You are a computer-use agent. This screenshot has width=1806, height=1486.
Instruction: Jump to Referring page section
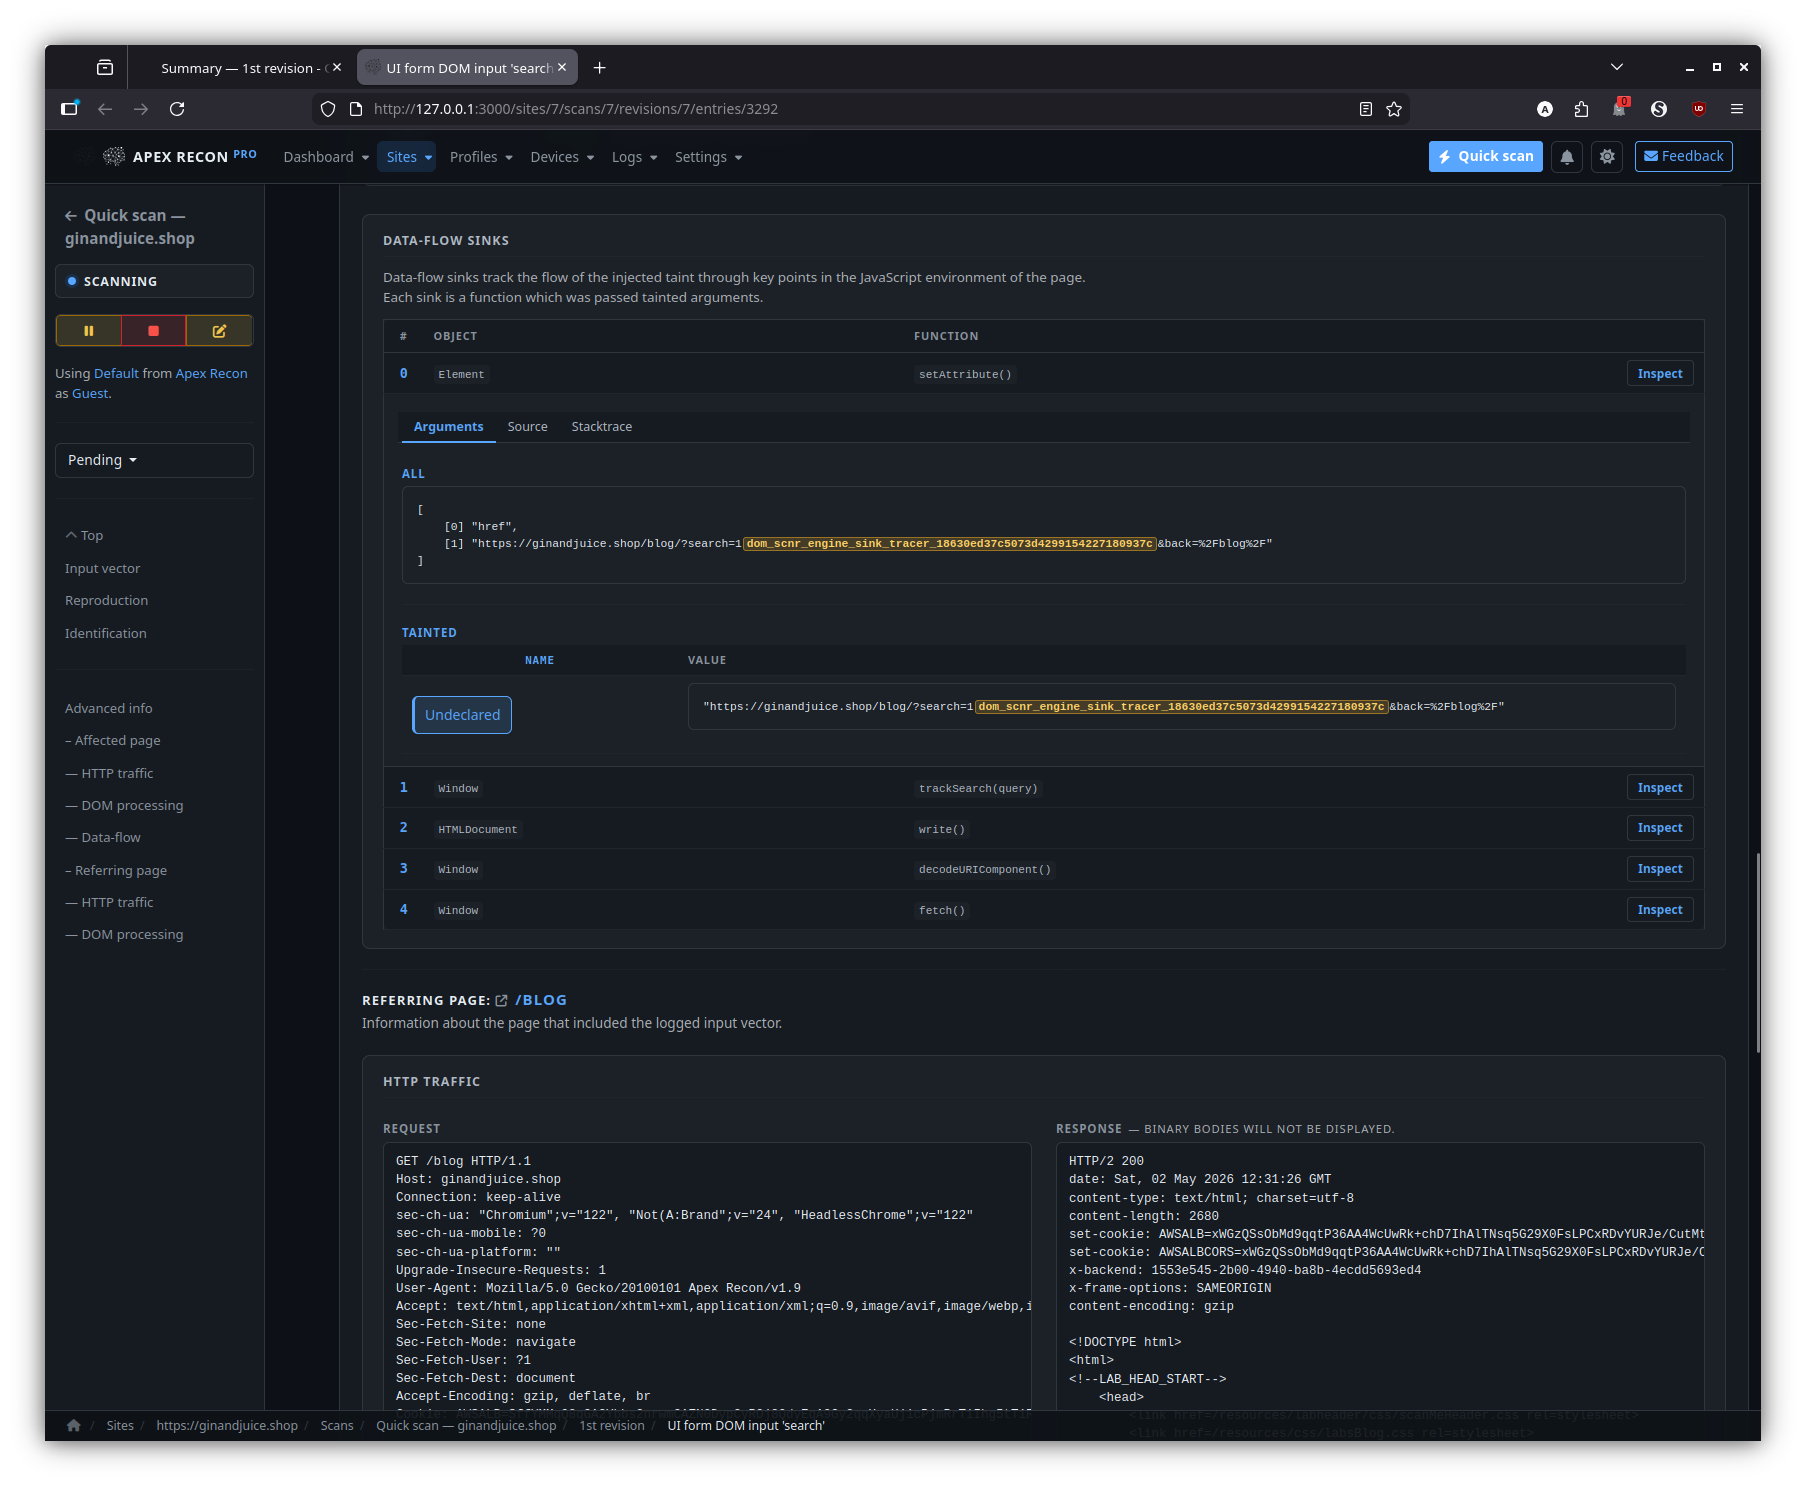point(116,871)
